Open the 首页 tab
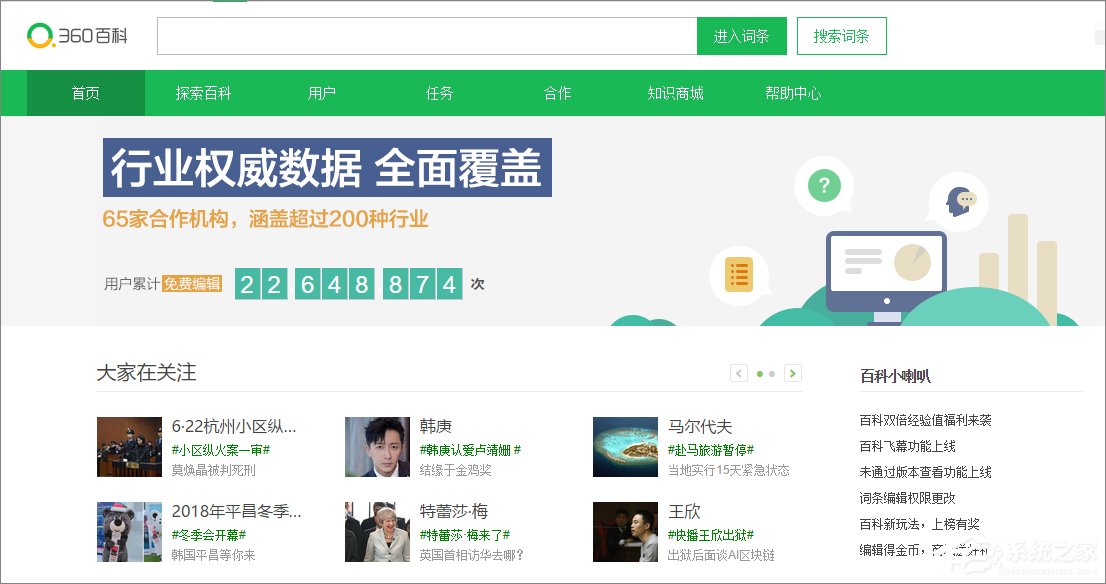 (86, 93)
